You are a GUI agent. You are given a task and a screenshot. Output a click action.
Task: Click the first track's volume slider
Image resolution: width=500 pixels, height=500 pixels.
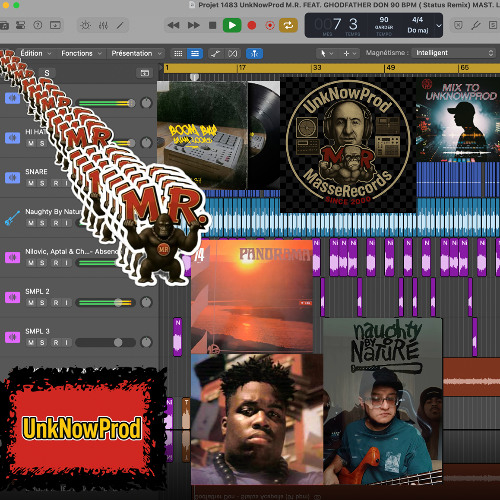point(105,103)
